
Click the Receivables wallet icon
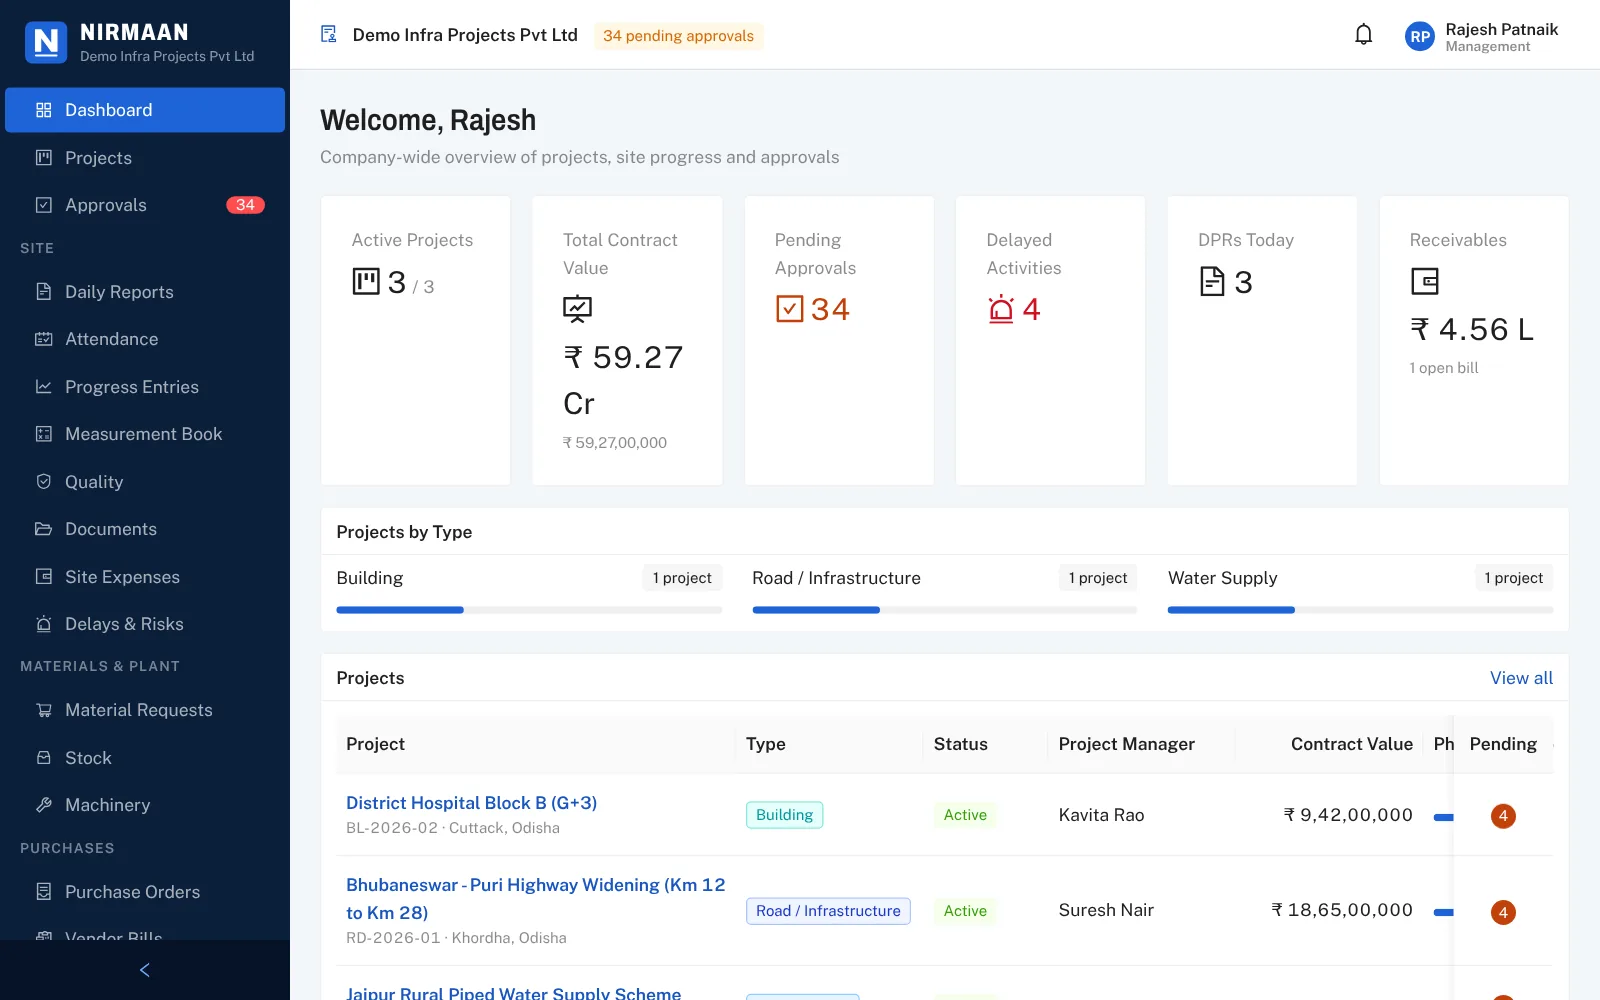click(x=1424, y=281)
